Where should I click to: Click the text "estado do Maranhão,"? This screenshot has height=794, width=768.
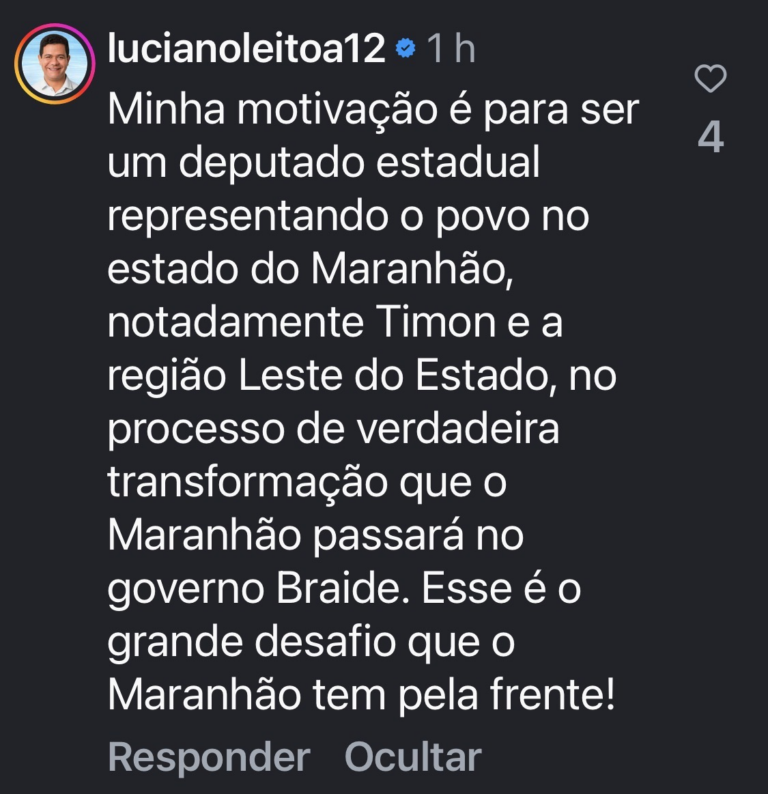coord(311,270)
